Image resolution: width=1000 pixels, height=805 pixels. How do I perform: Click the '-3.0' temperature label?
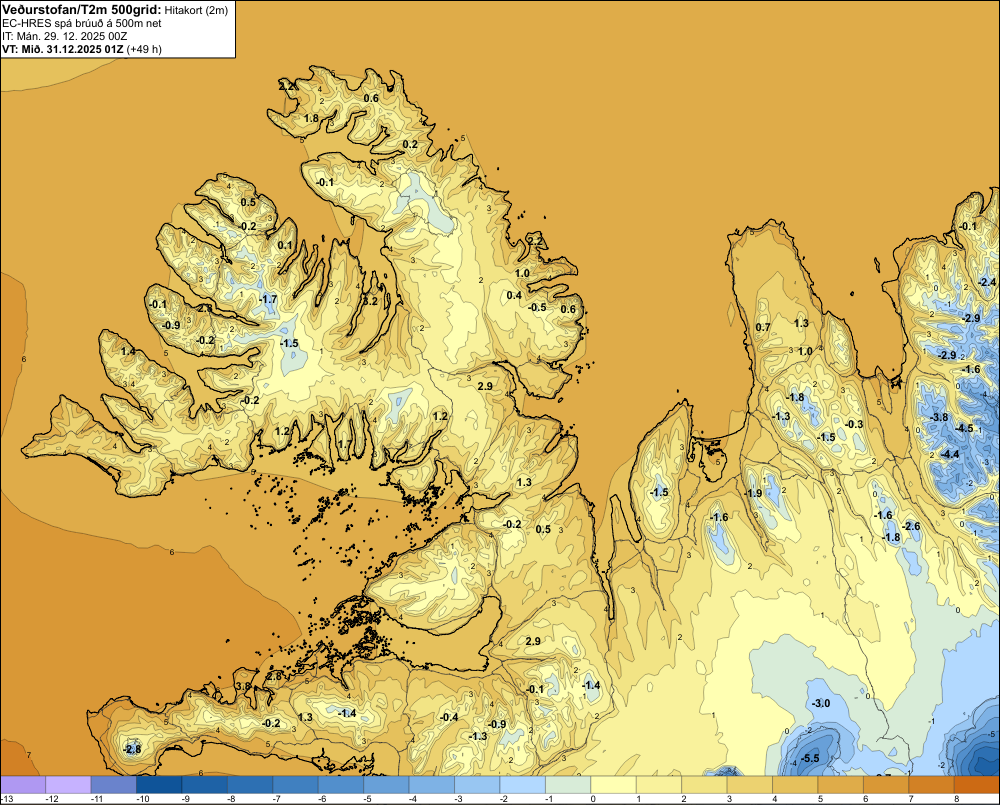pyautogui.click(x=821, y=704)
